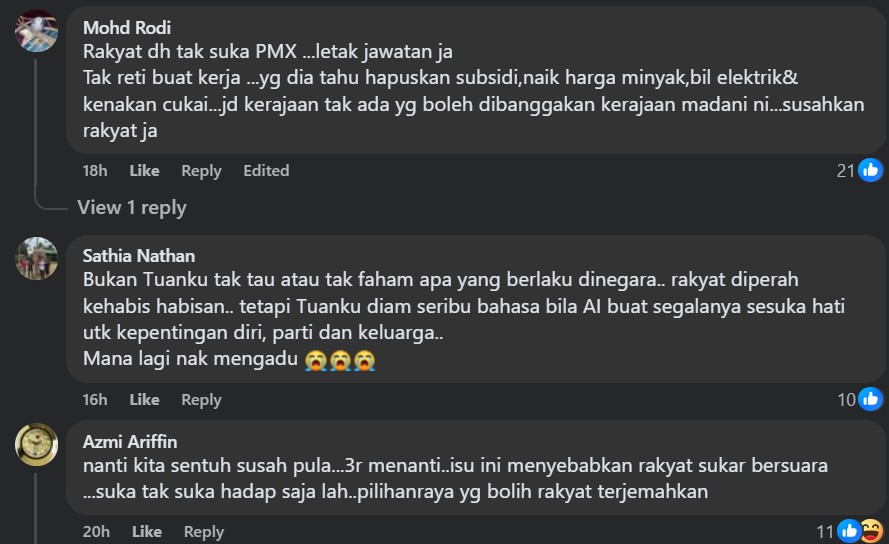Click the 16h timestamp on Sathia's comment

(95, 400)
